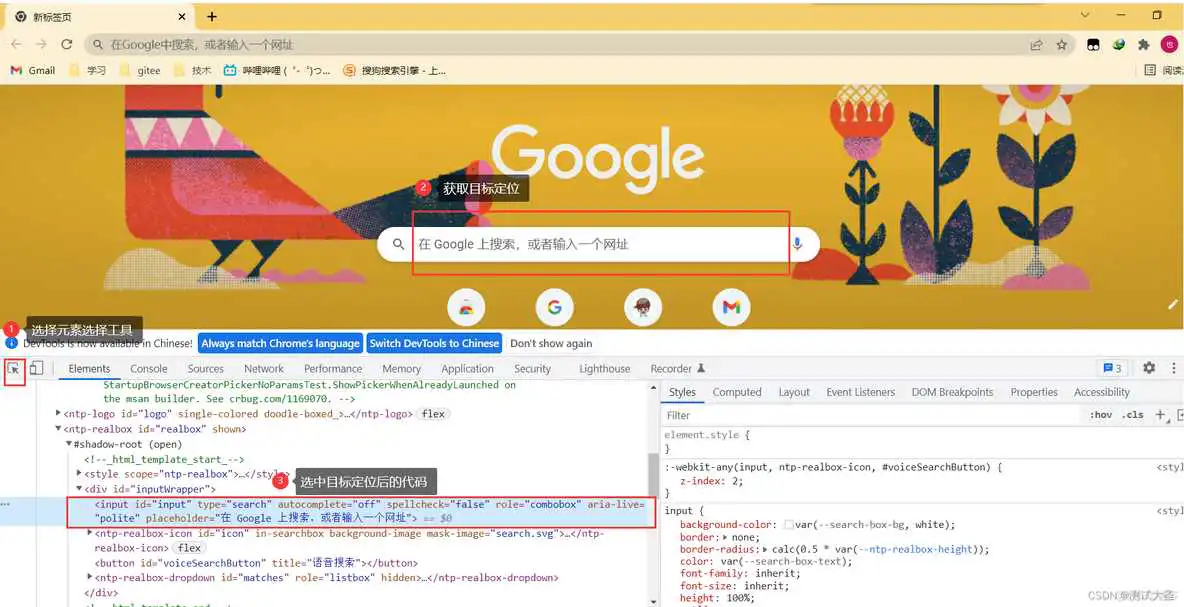Expand the <ntp-realbox-icon> tree node
Image resolution: width=1184 pixels, height=607 pixels.
[x=90, y=533]
